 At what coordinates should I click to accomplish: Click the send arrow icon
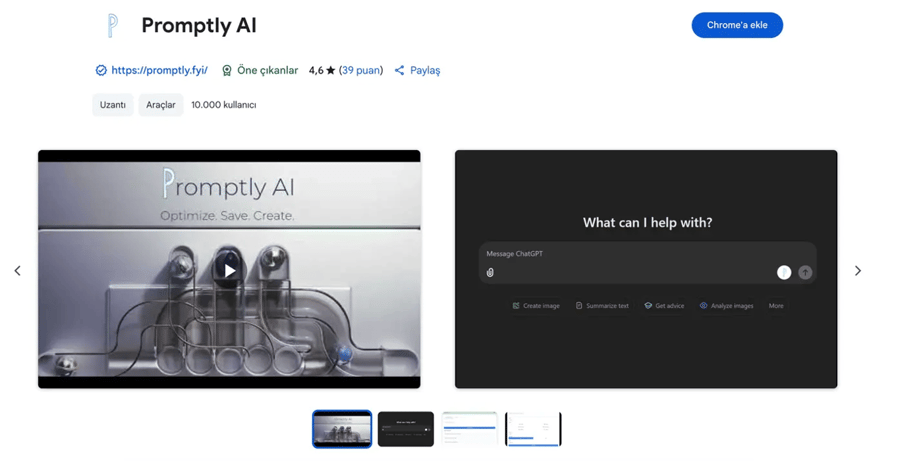pos(805,272)
